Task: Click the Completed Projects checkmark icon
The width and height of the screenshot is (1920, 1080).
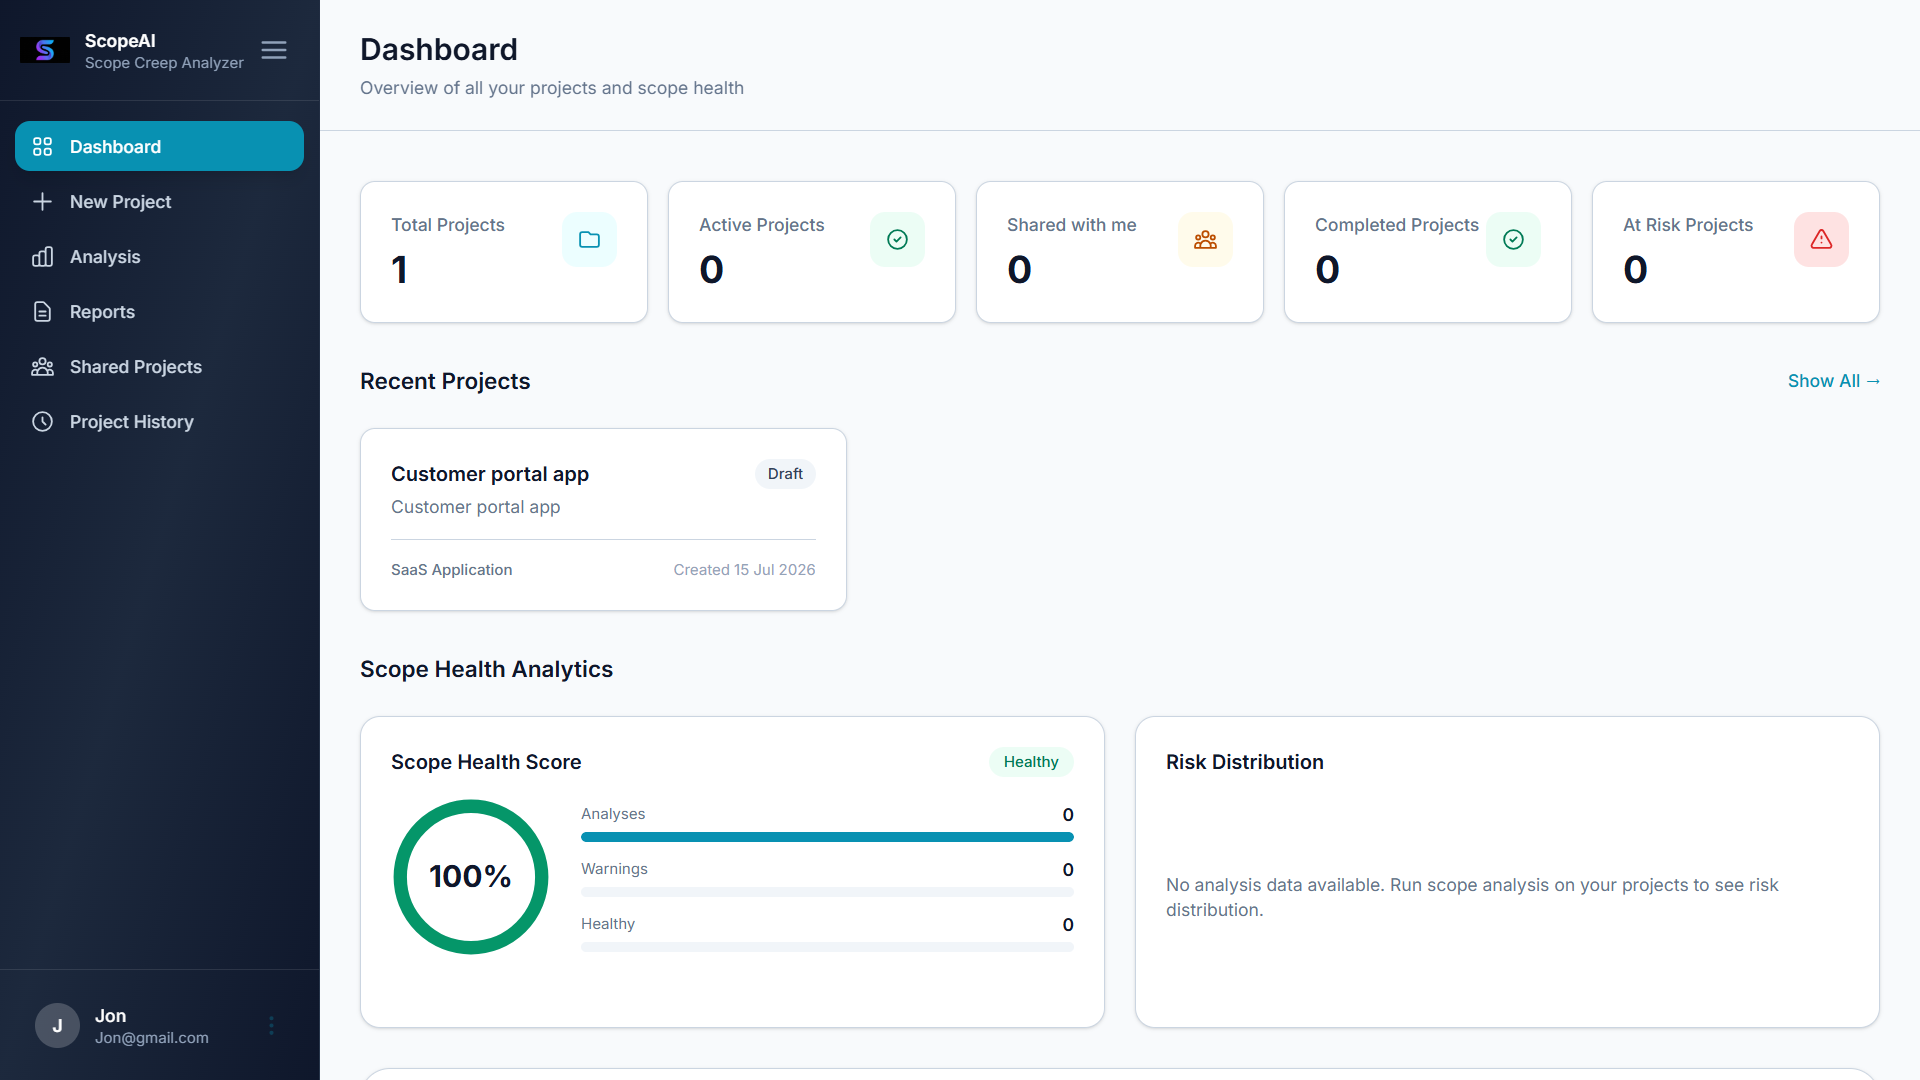Action: (x=1514, y=240)
